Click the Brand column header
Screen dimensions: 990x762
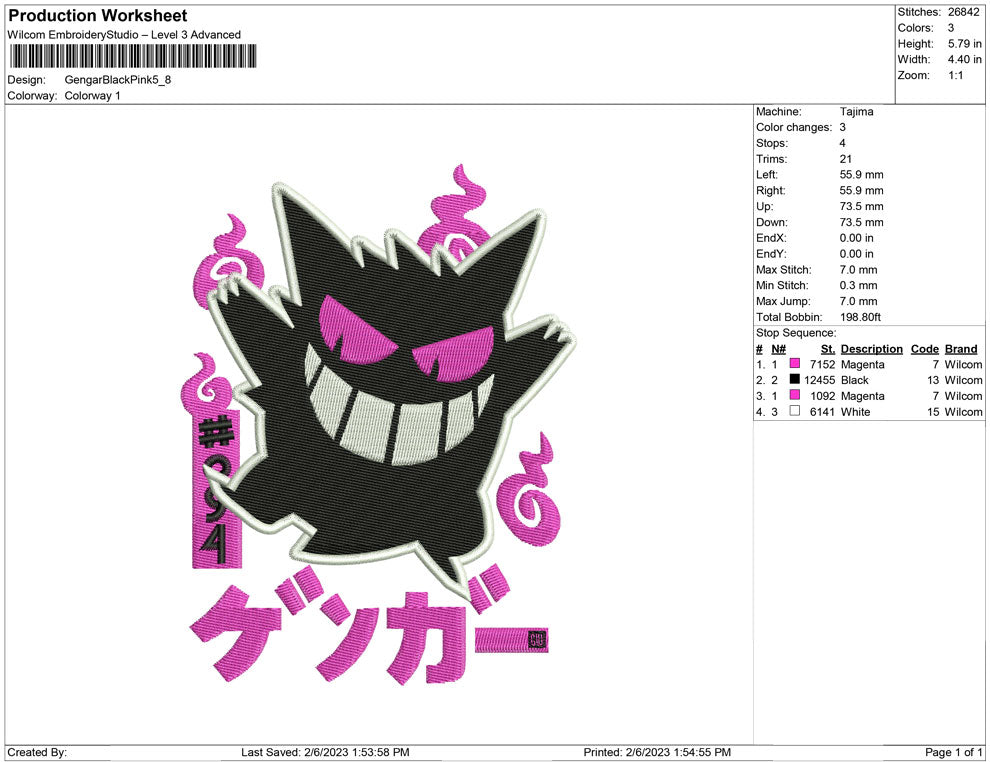pyautogui.click(x=960, y=349)
